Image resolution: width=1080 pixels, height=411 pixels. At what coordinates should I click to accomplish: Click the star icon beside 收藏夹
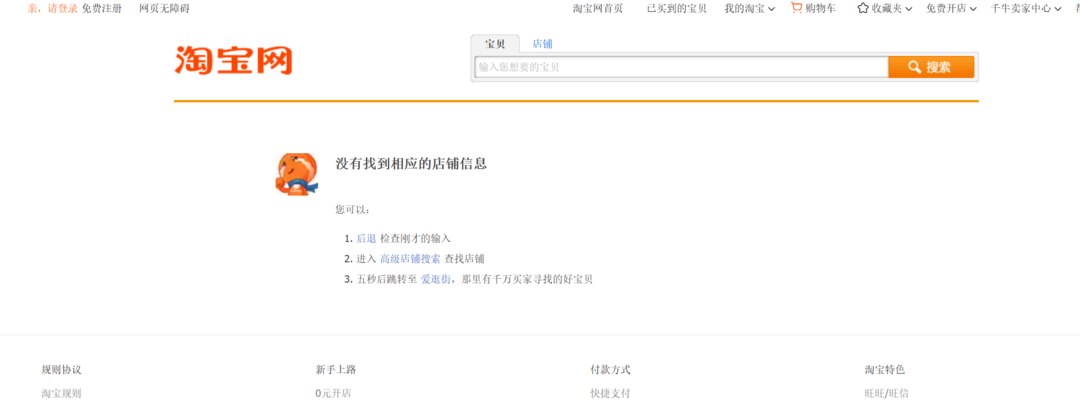coord(862,8)
